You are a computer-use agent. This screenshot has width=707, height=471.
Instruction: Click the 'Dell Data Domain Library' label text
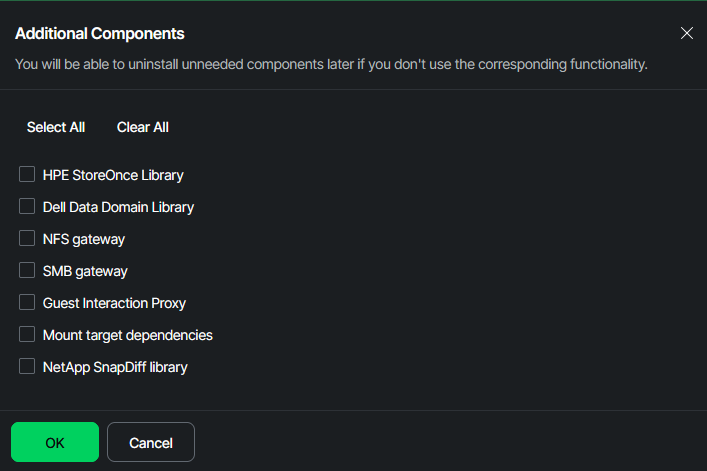tap(118, 207)
